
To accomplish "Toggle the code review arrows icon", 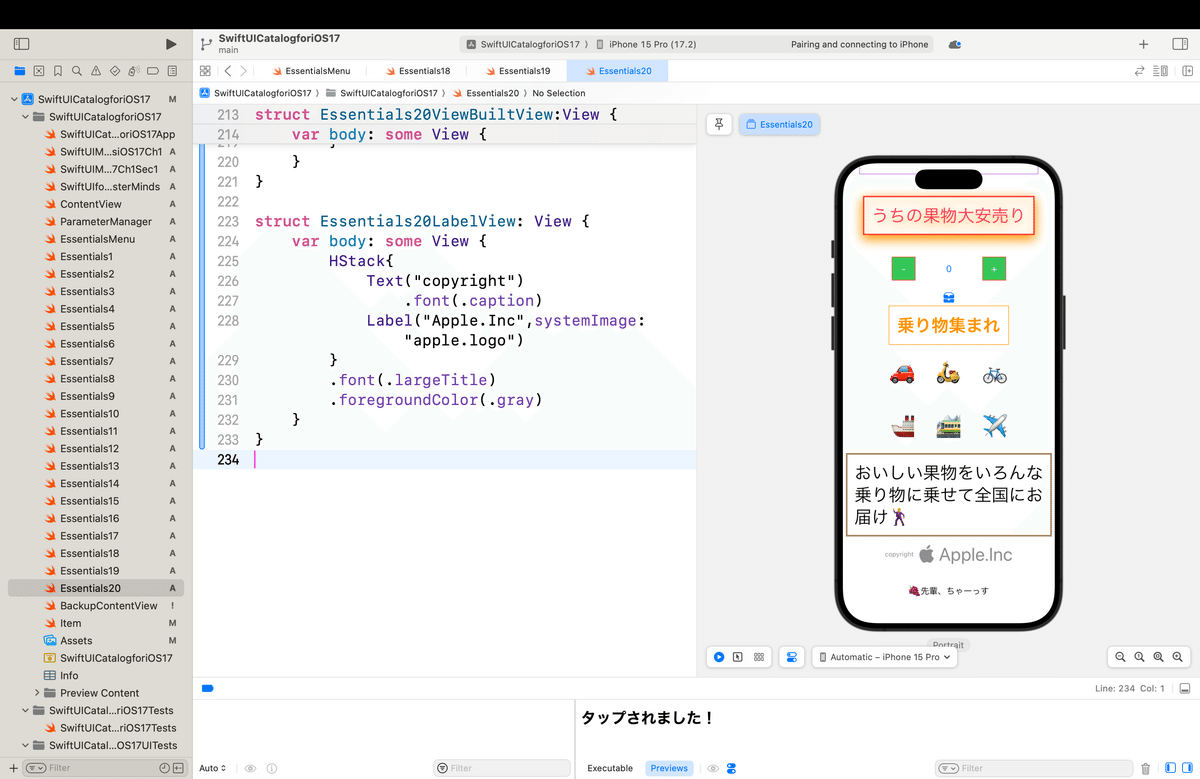I will pyautogui.click(x=1139, y=71).
